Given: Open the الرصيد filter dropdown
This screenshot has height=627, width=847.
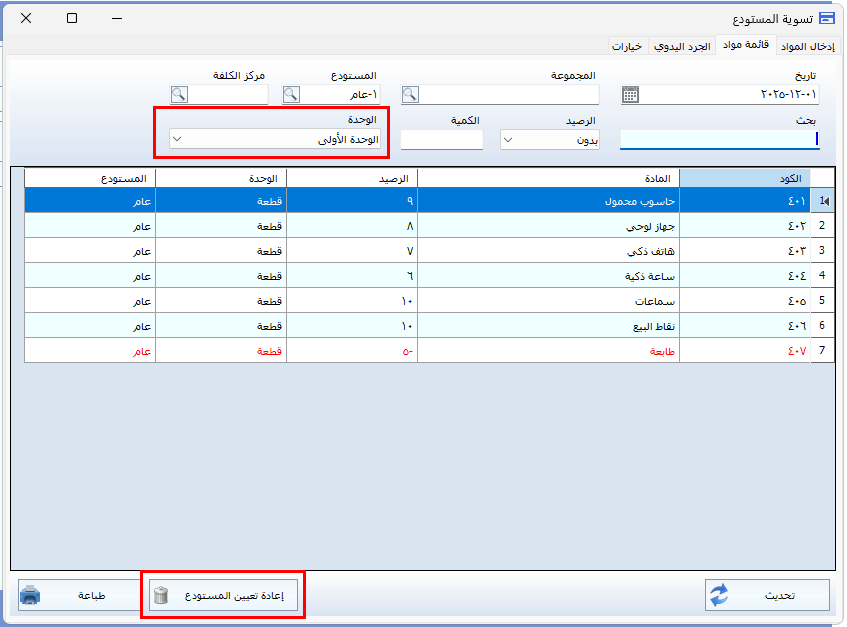Looking at the screenshot, I should pos(507,140).
